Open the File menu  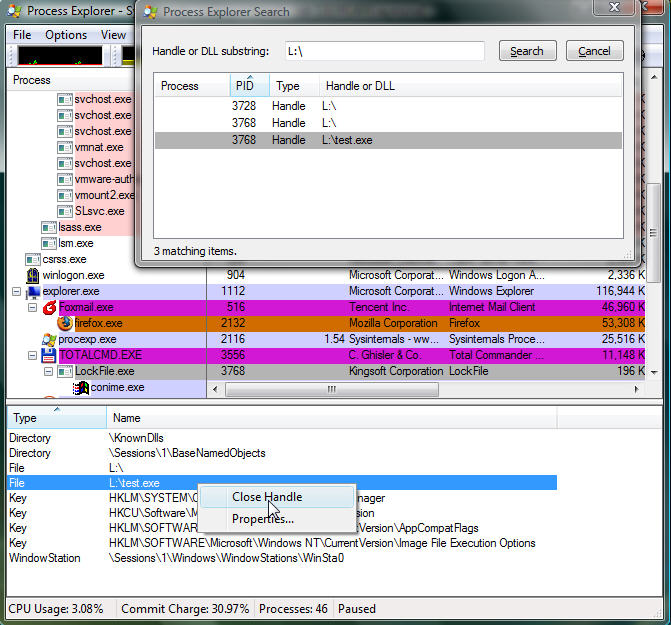22,35
